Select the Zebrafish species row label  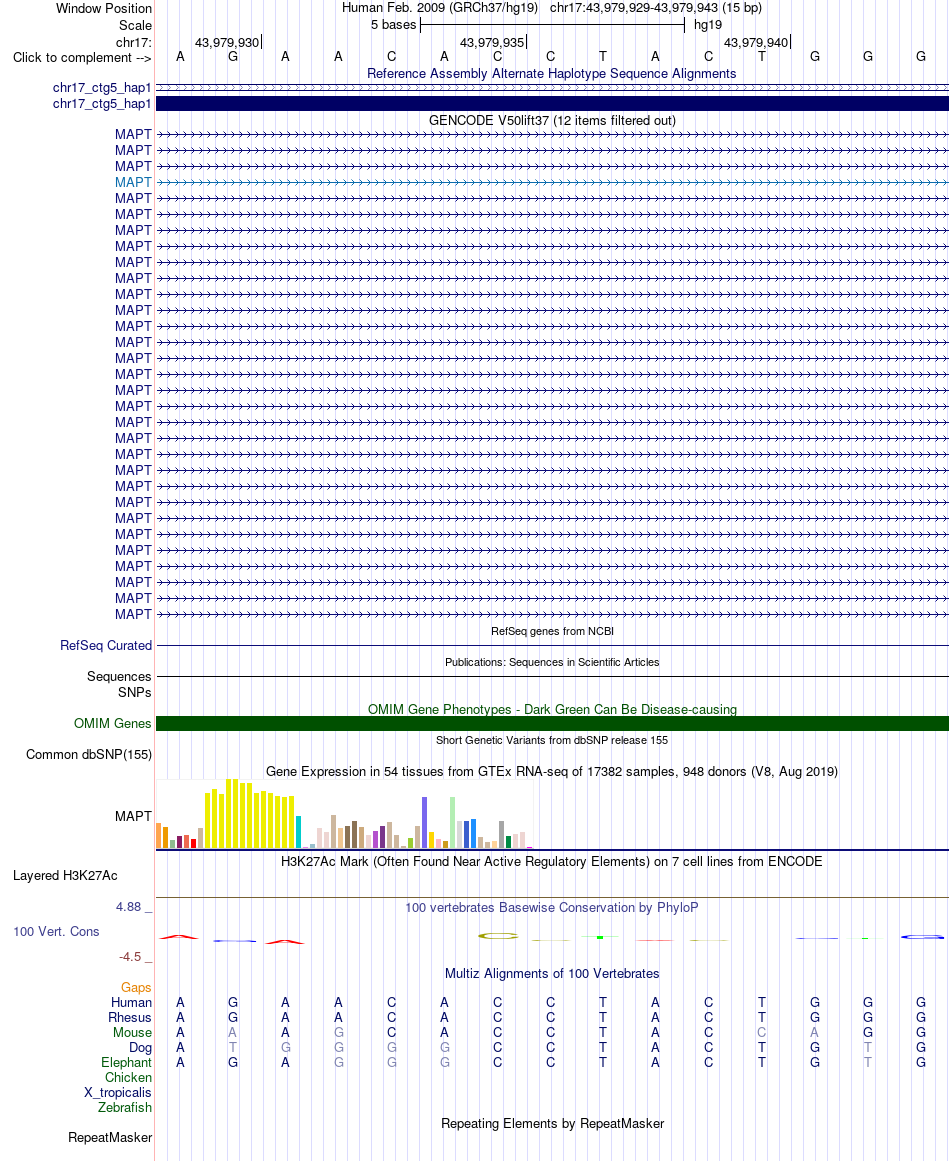124,1108
